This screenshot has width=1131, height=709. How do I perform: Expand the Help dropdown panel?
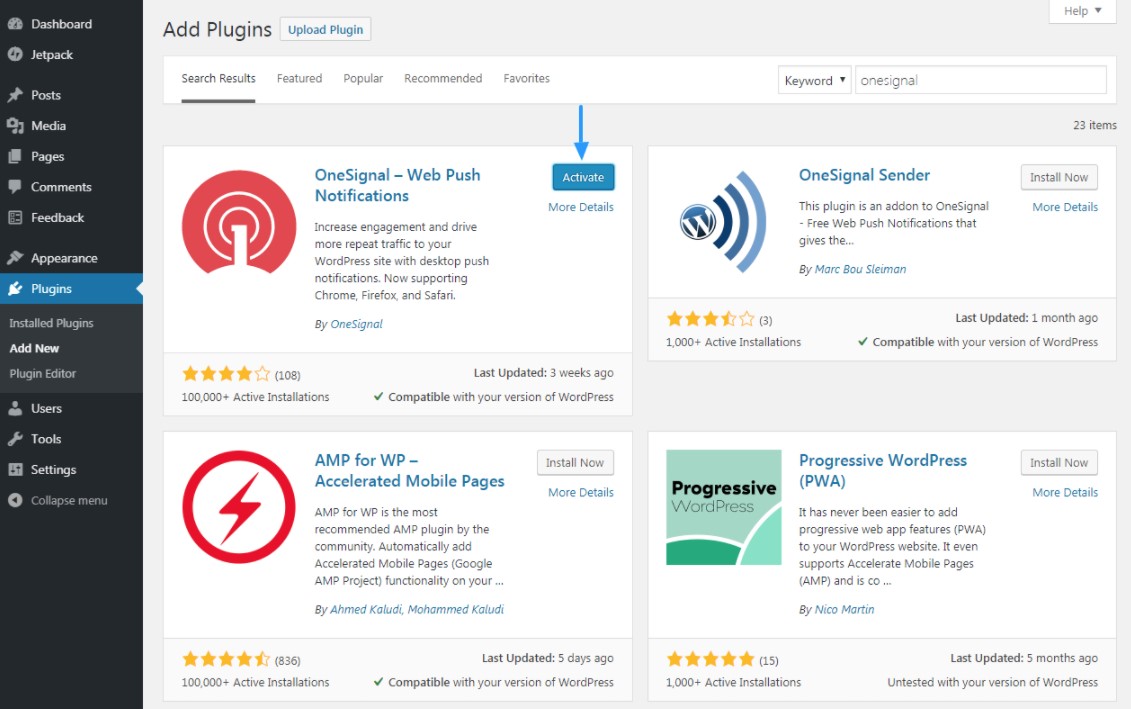pos(1082,11)
